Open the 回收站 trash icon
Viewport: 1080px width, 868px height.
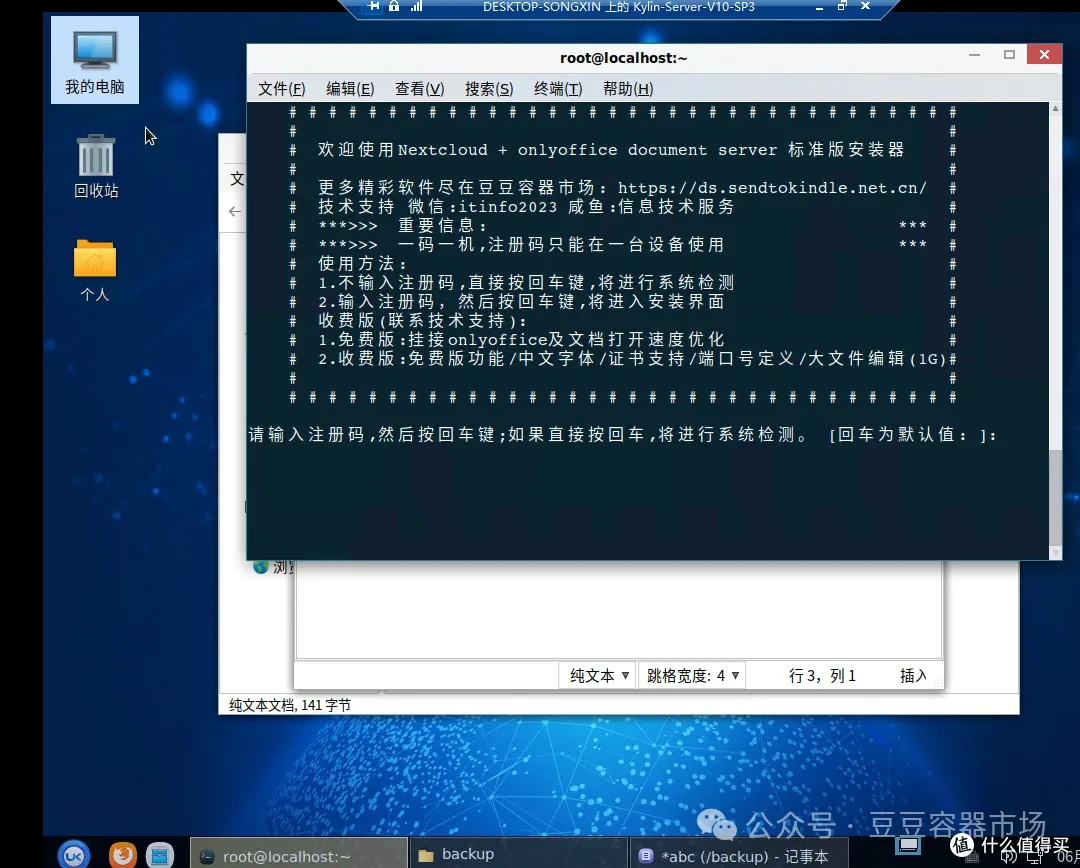point(96,166)
